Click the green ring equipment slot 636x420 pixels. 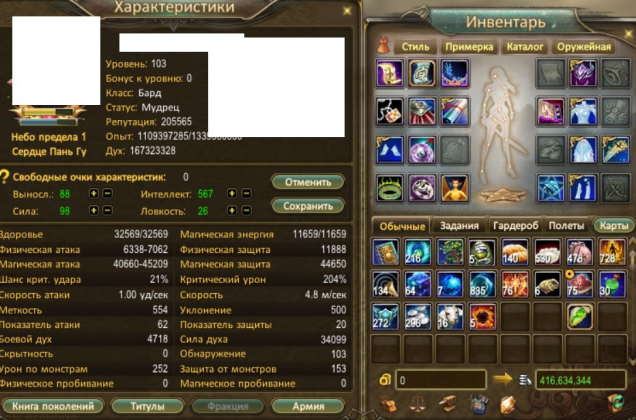tap(389, 188)
